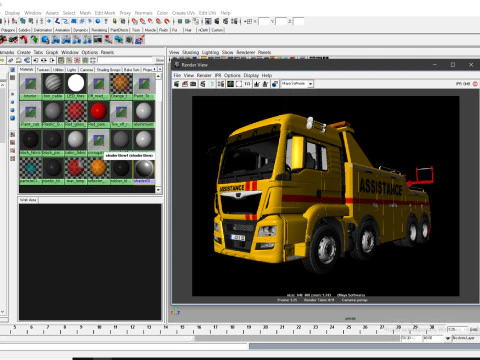Click Render Region icon in Render View toolbar
The image size is (480, 360).
point(185,84)
